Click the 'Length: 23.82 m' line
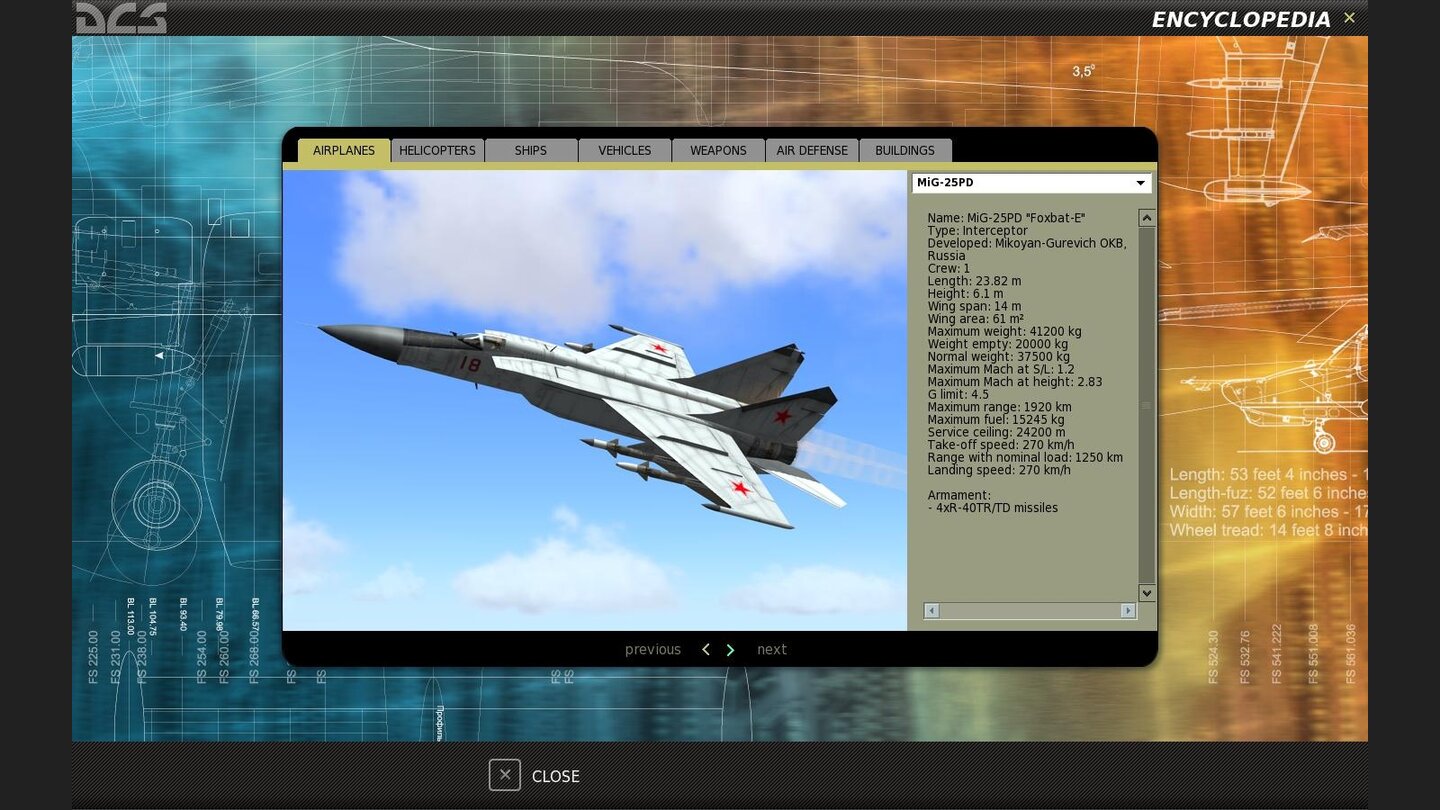 click(x=974, y=281)
